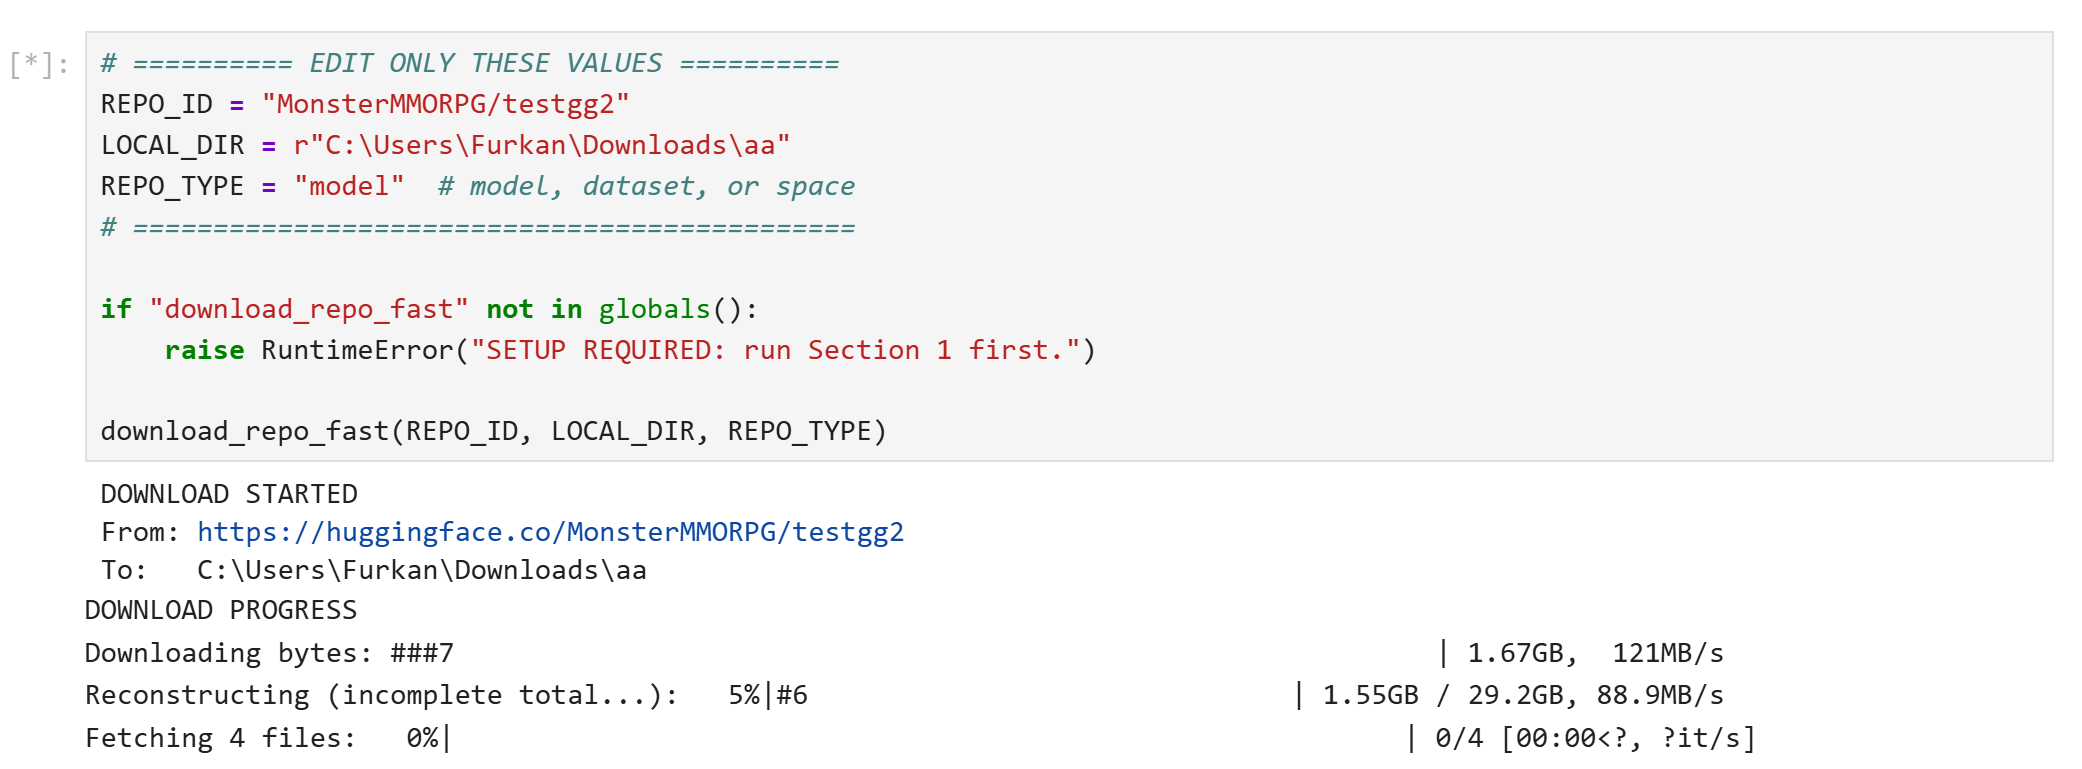The width and height of the screenshot is (2082, 769).
Task: Click the LOCAL_DIR path string
Action: coord(541,146)
